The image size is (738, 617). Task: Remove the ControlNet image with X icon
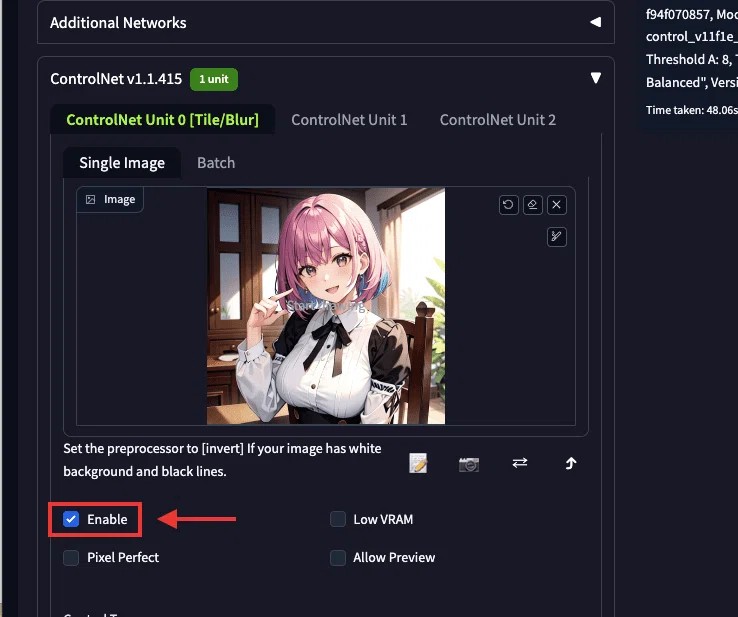click(x=556, y=205)
